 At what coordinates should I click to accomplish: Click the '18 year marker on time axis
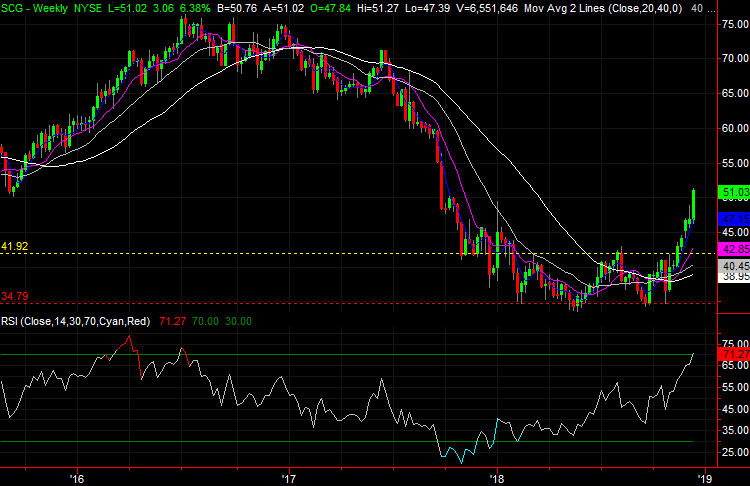pyautogui.click(x=497, y=476)
